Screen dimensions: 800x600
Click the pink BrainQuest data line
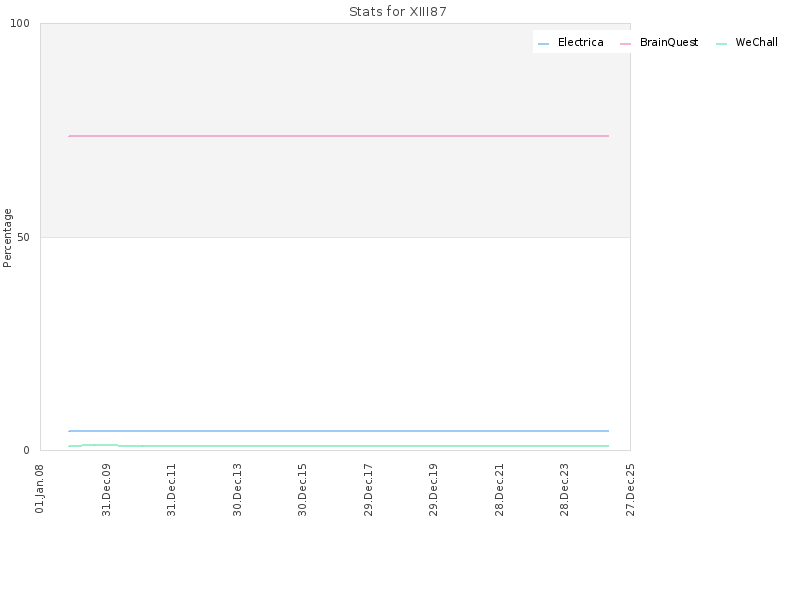[x=339, y=136]
